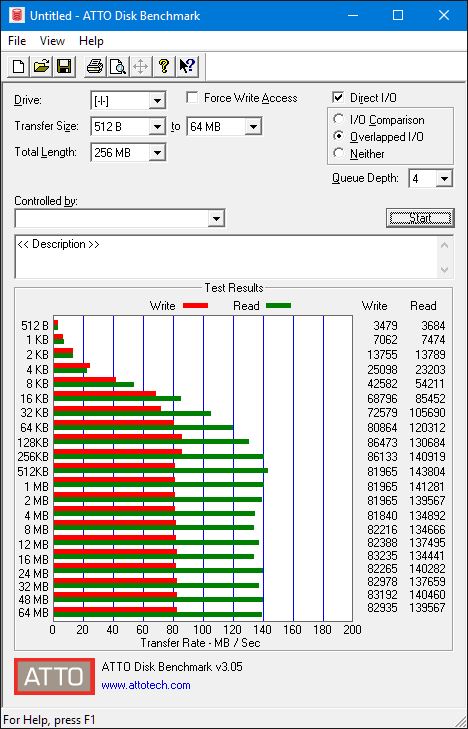Enable Force Write Access checkbox
The image size is (468, 729).
pyautogui.click(x=191, y=98)
